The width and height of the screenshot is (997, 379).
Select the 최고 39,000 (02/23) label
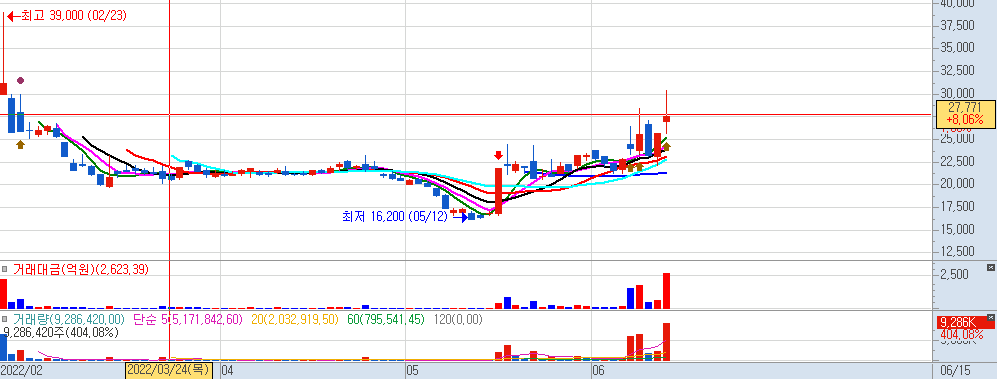tap(74, 15)
